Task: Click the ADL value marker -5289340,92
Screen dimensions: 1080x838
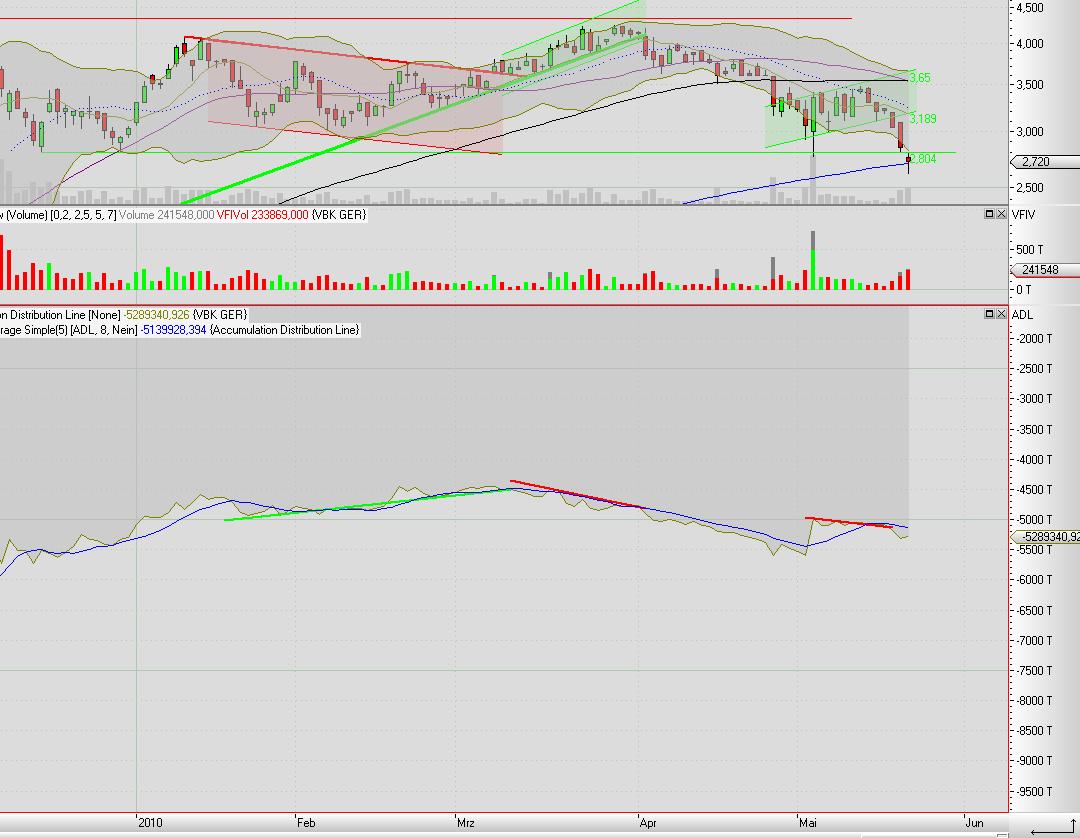Action: [1046, 537]
